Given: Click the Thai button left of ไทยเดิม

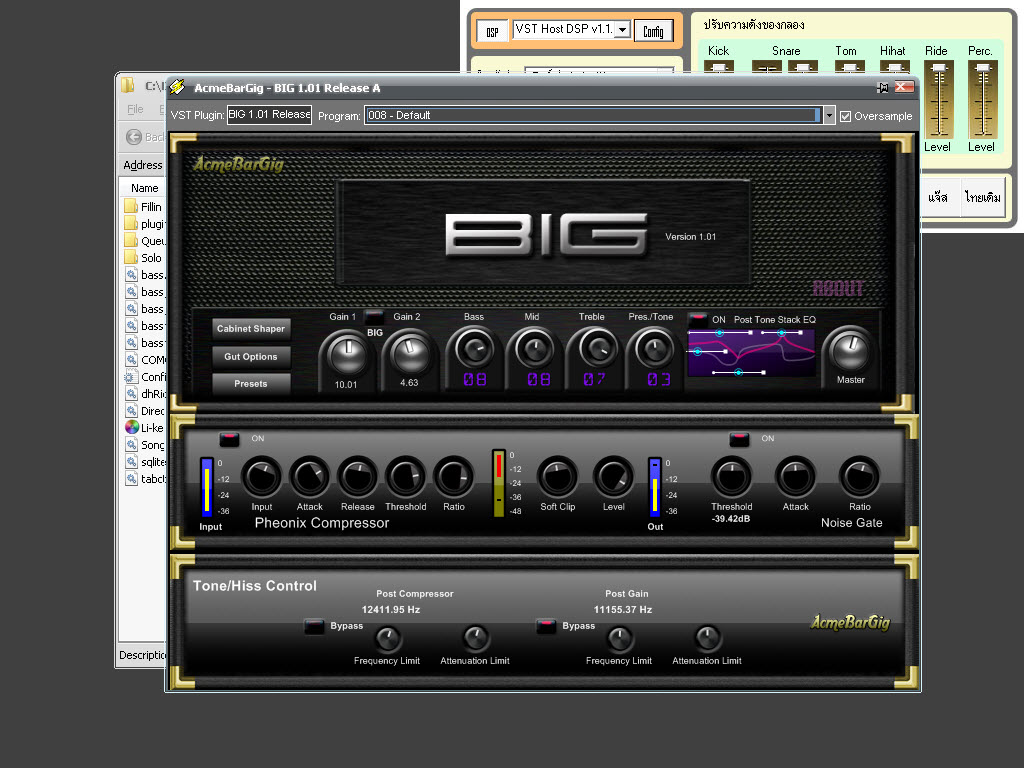Looking at the screenshot, I should coord(938,197).
